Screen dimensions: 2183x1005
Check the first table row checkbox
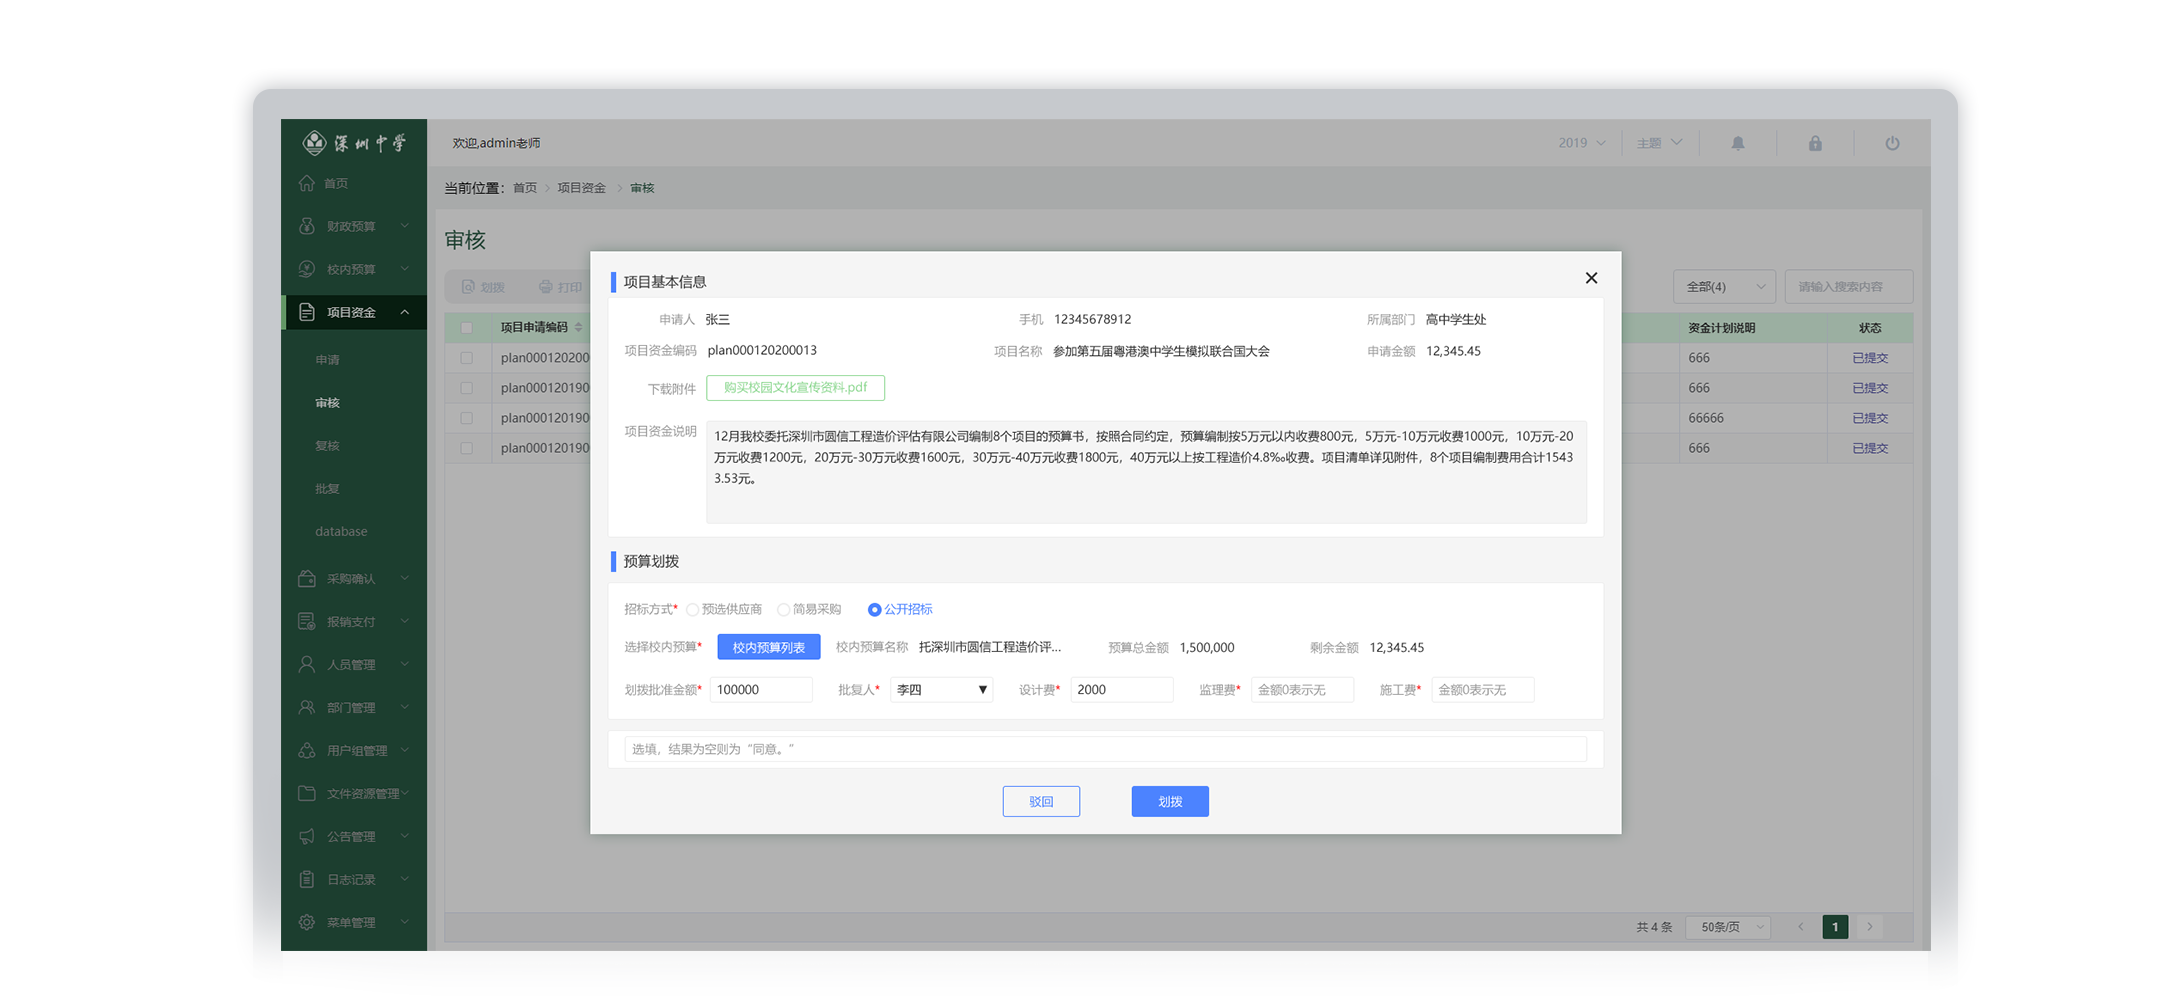pos(466,358)
